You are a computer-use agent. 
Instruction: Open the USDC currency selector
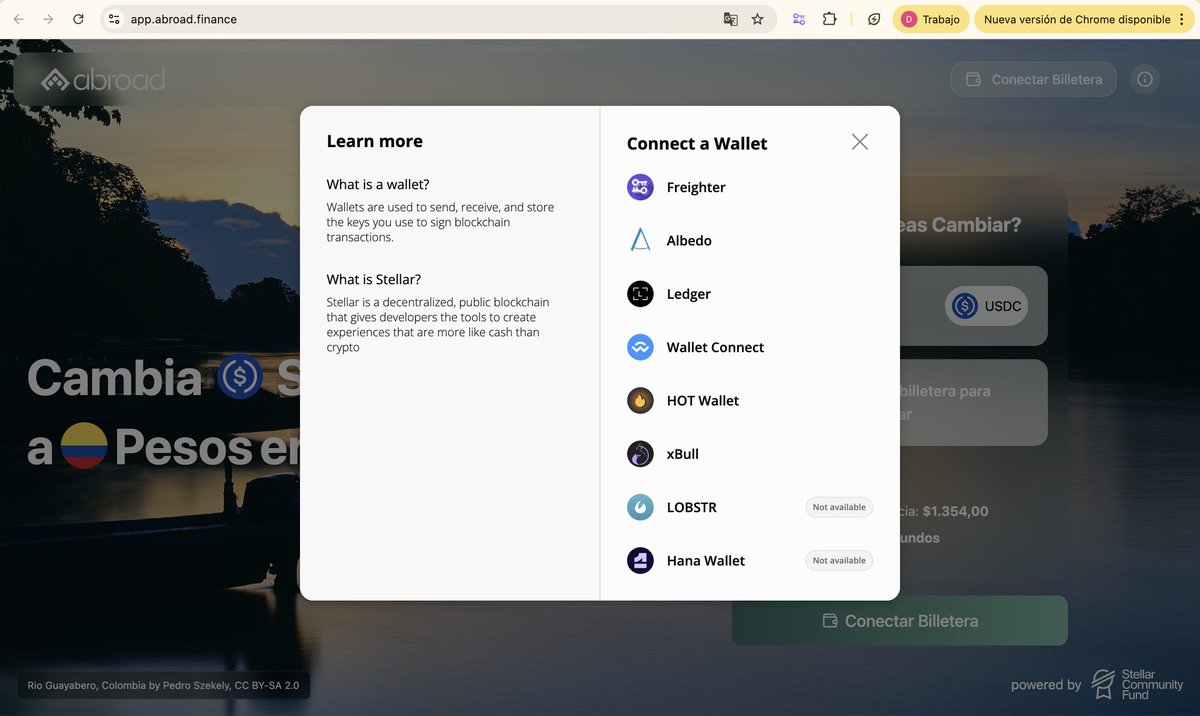(987, 306)
